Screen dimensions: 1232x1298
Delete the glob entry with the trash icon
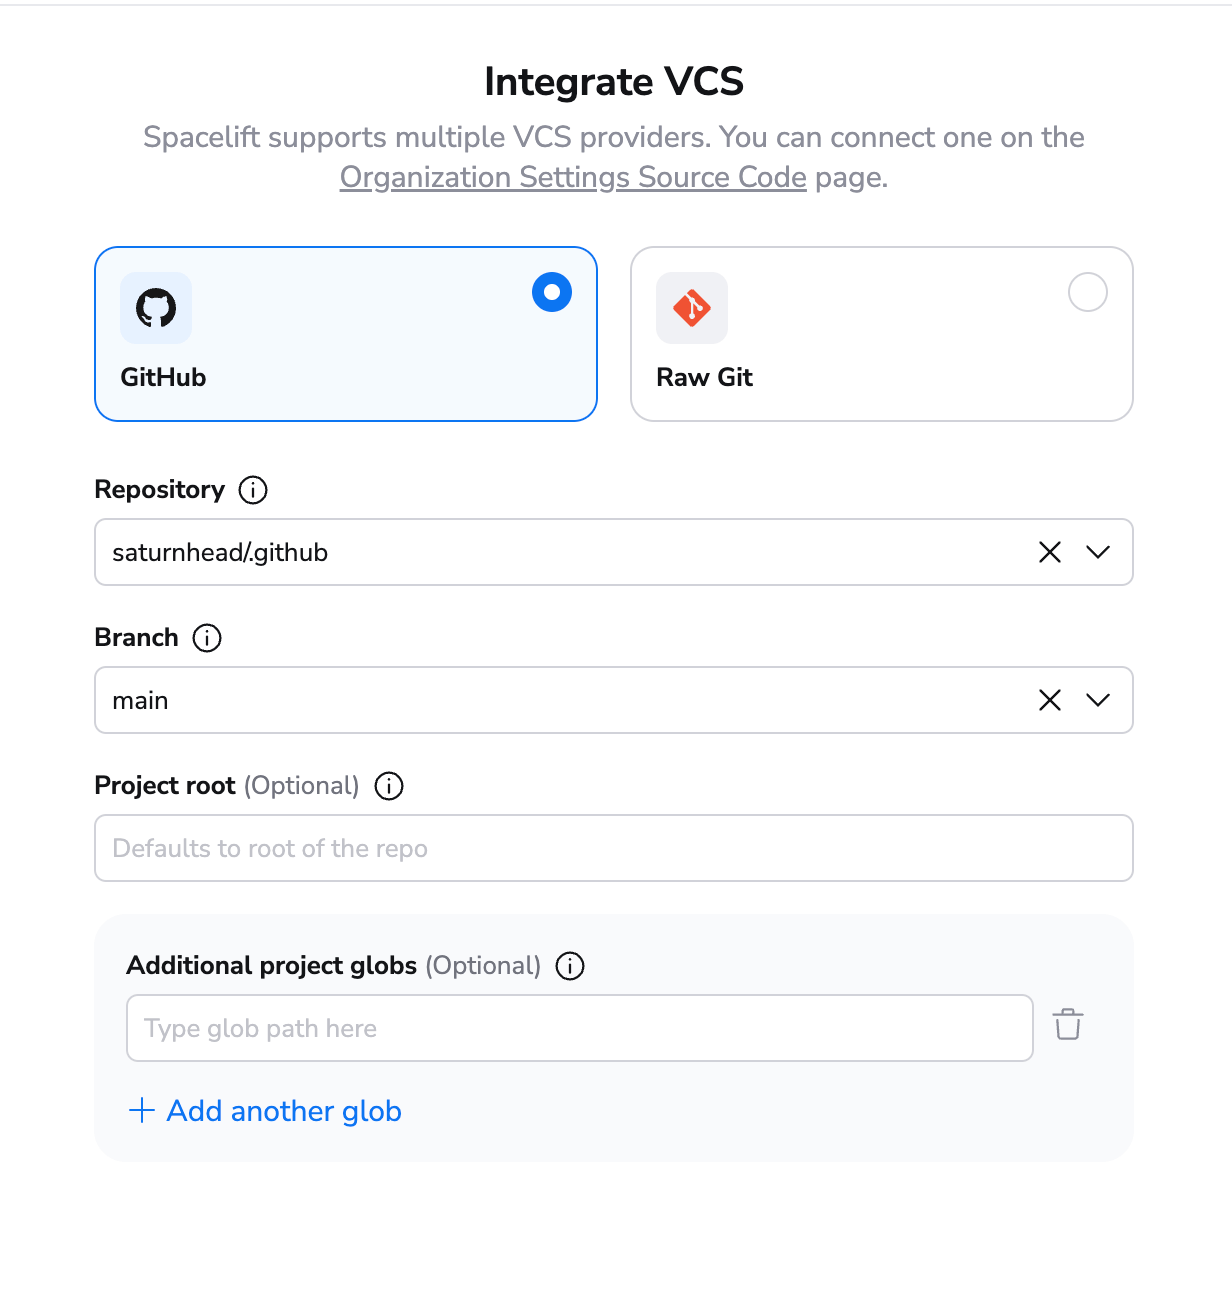pos(1067,1025)
